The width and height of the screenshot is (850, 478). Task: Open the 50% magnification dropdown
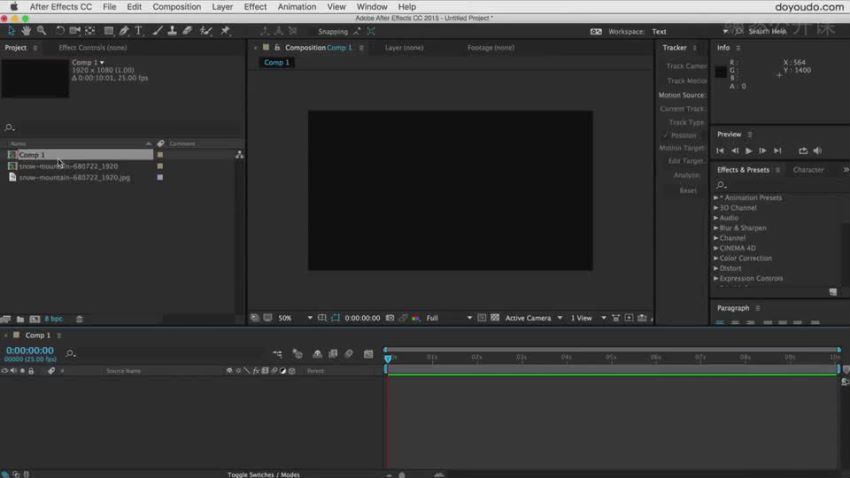tap(295, 318)
